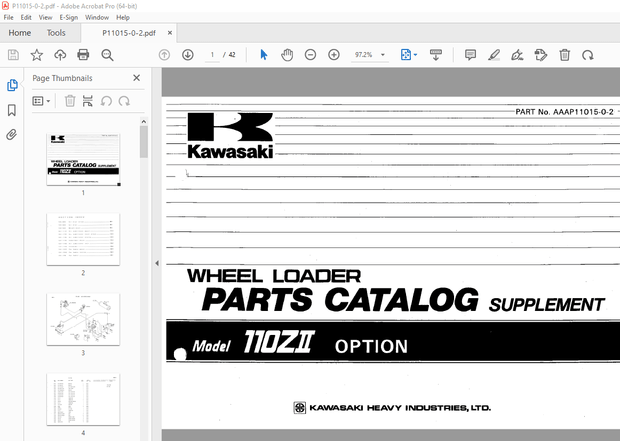The width and height of the screenshot is (620, 441).
Task: Close the Page Thumbnails panel
Action: pos(137,78)
